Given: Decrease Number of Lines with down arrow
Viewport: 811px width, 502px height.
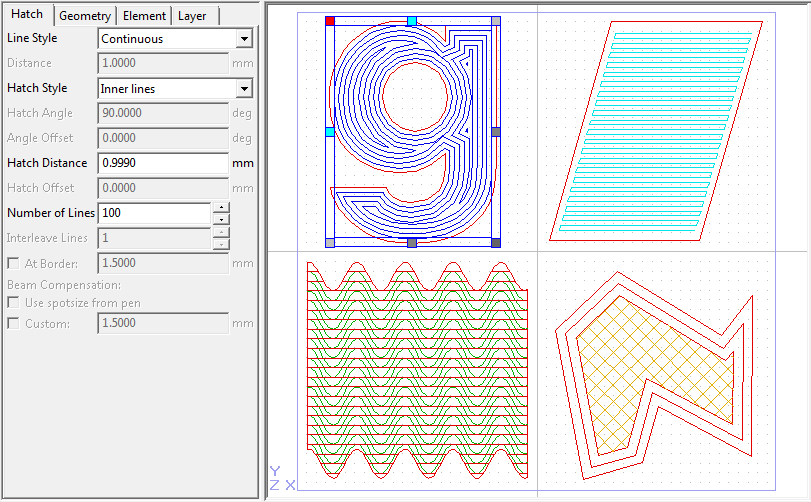Looking at the screenshot, I should 221,219.
